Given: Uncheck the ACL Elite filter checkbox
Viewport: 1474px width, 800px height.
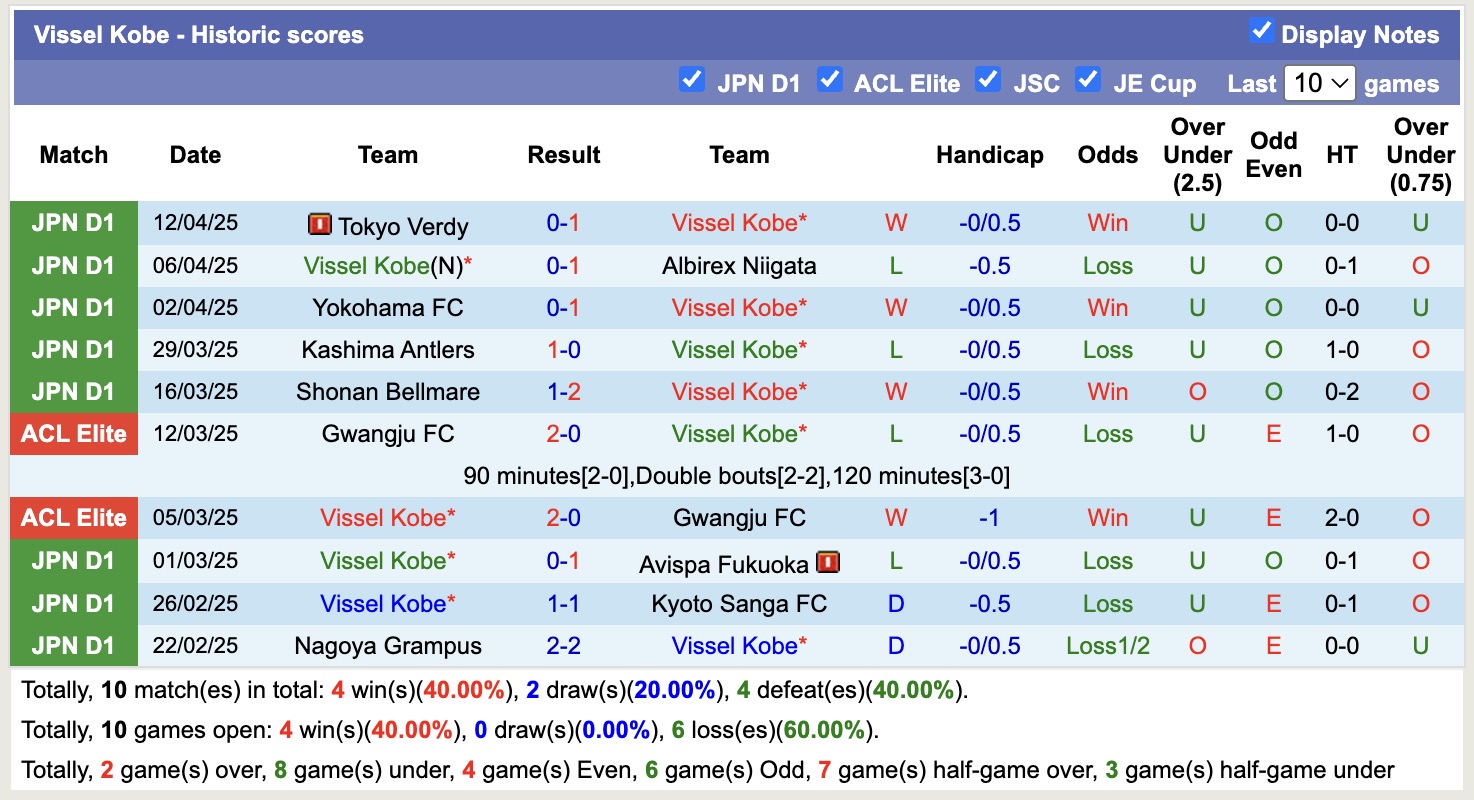Looking at the screenshot, I should click(x=829, y=79).
